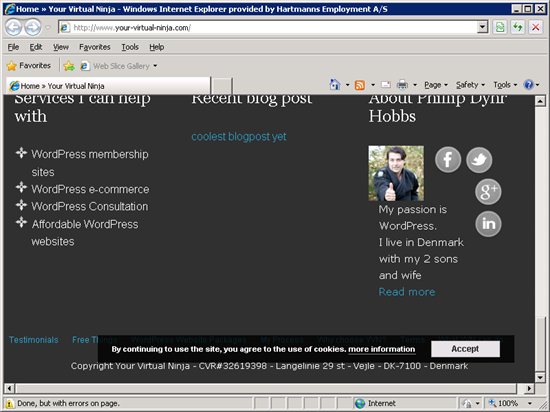Image resolution: width=550 pixels, height=412 pixels.
Task: Click the vertical scrollbar up arrow
Action: click(x=540, y=101)
